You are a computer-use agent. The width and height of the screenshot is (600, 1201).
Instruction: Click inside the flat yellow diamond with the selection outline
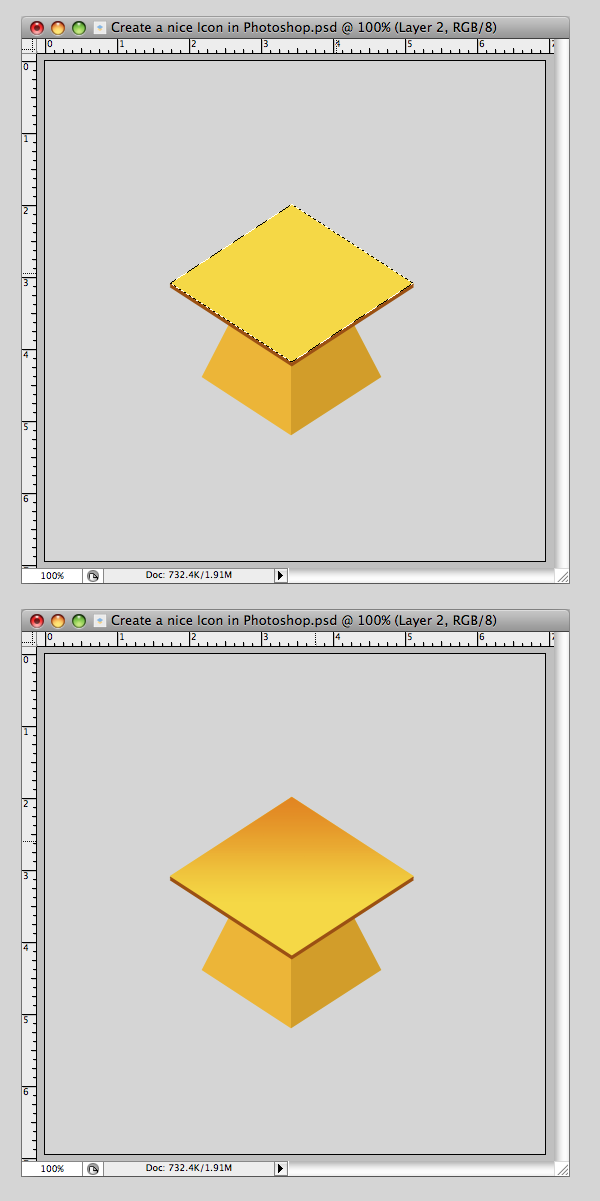click(x=292, y=283)
